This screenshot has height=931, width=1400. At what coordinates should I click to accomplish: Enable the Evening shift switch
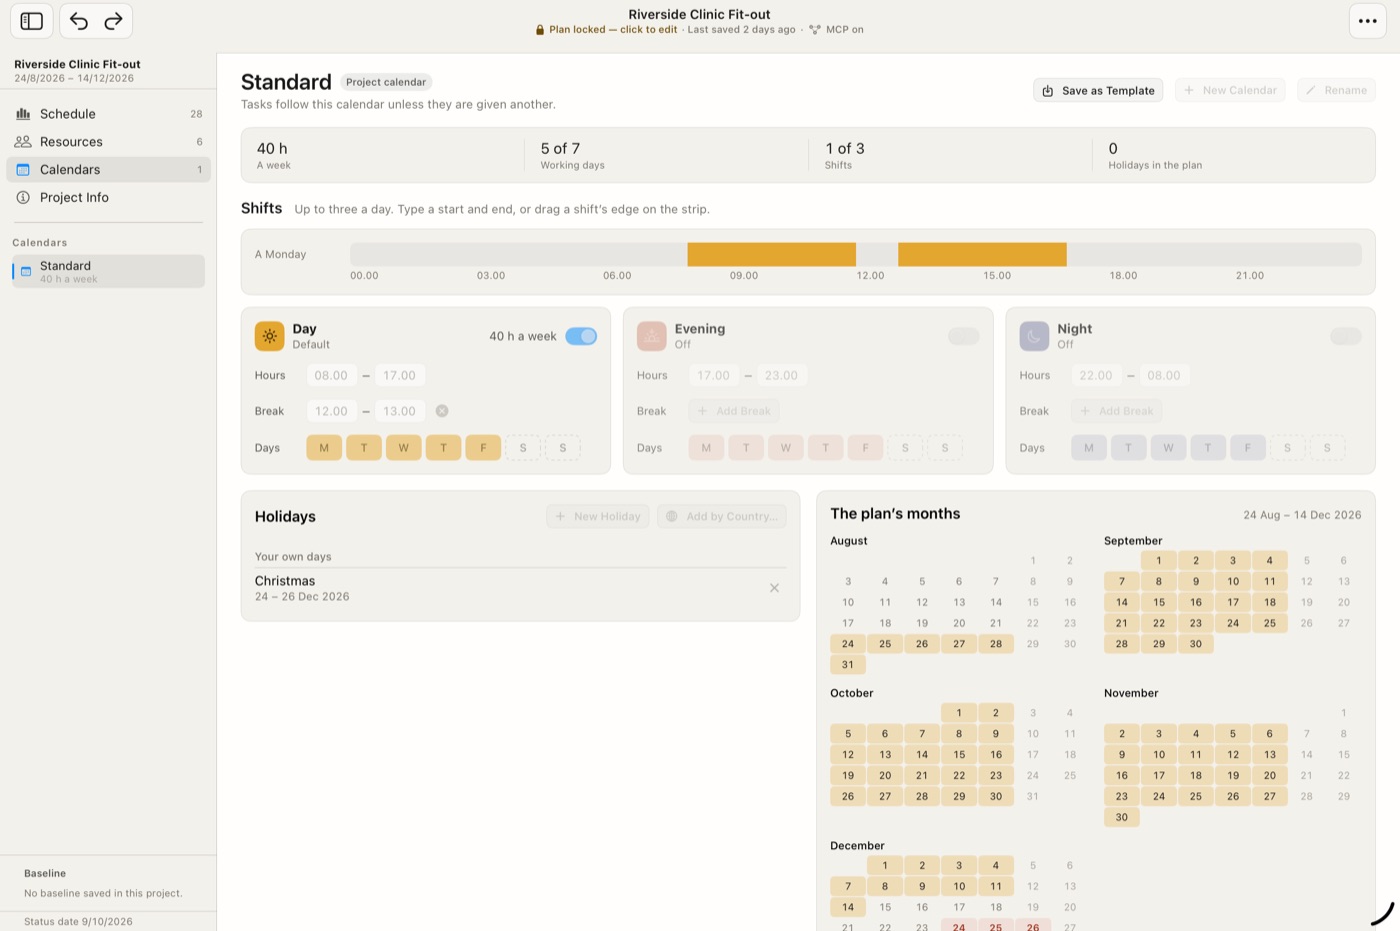(x=964, y=336)
